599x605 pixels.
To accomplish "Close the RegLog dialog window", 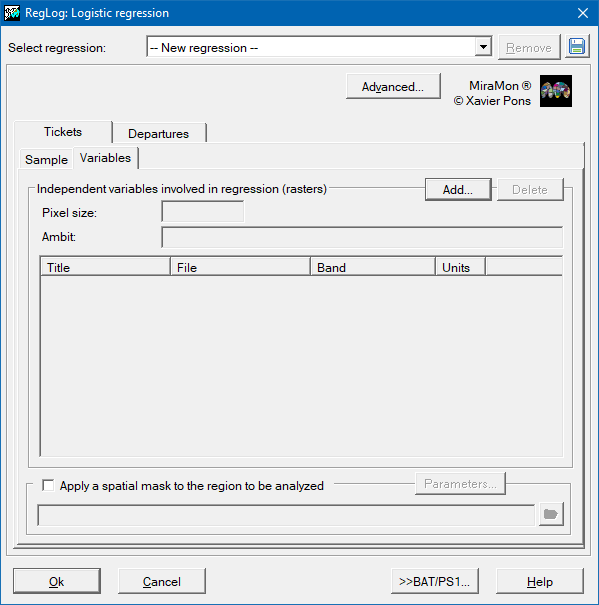I will click(582, 13).
